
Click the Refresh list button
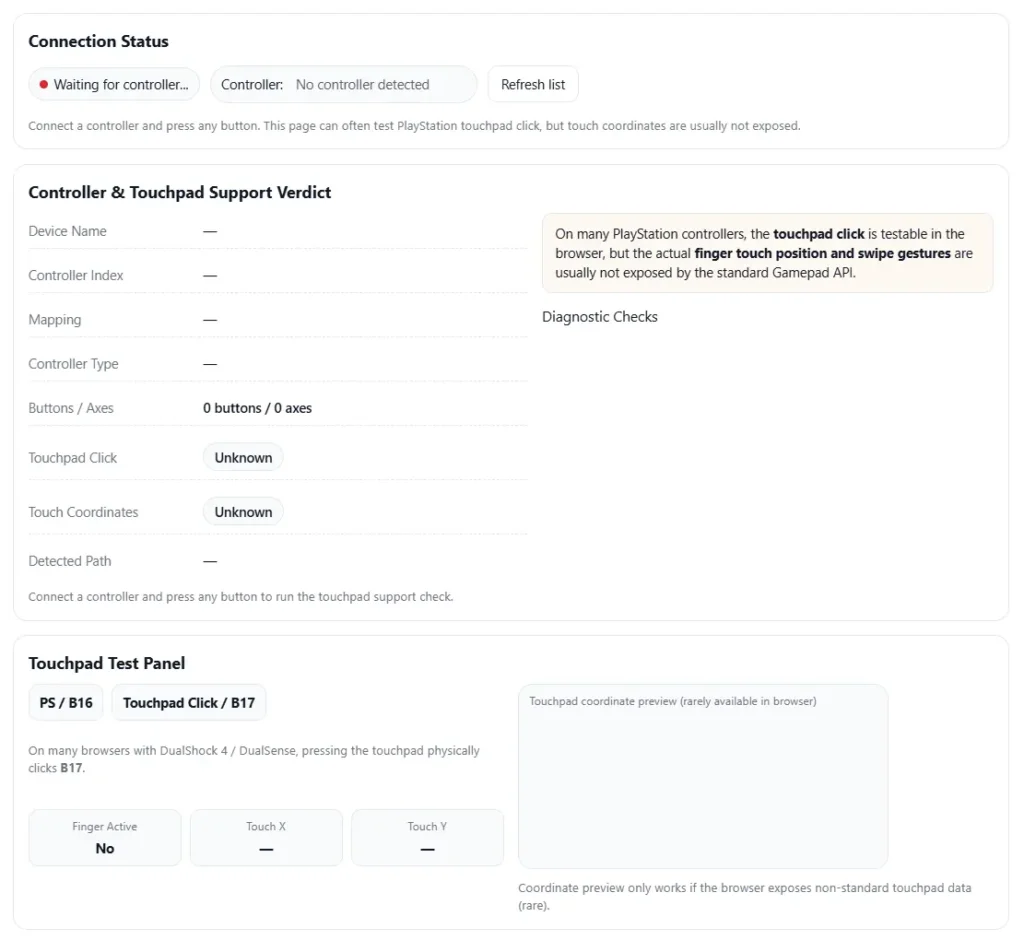coord(533,85)
